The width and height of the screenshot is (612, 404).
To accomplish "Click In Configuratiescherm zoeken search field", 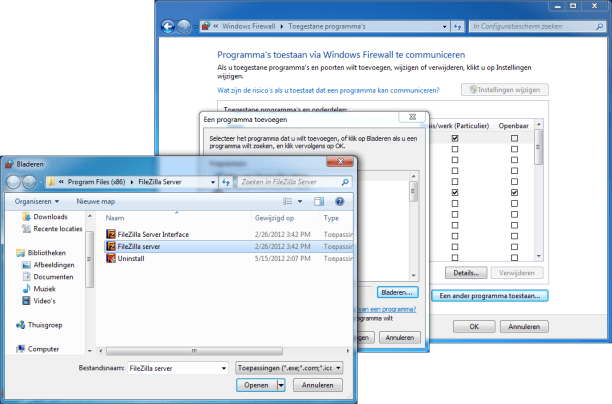I will 532,27.
